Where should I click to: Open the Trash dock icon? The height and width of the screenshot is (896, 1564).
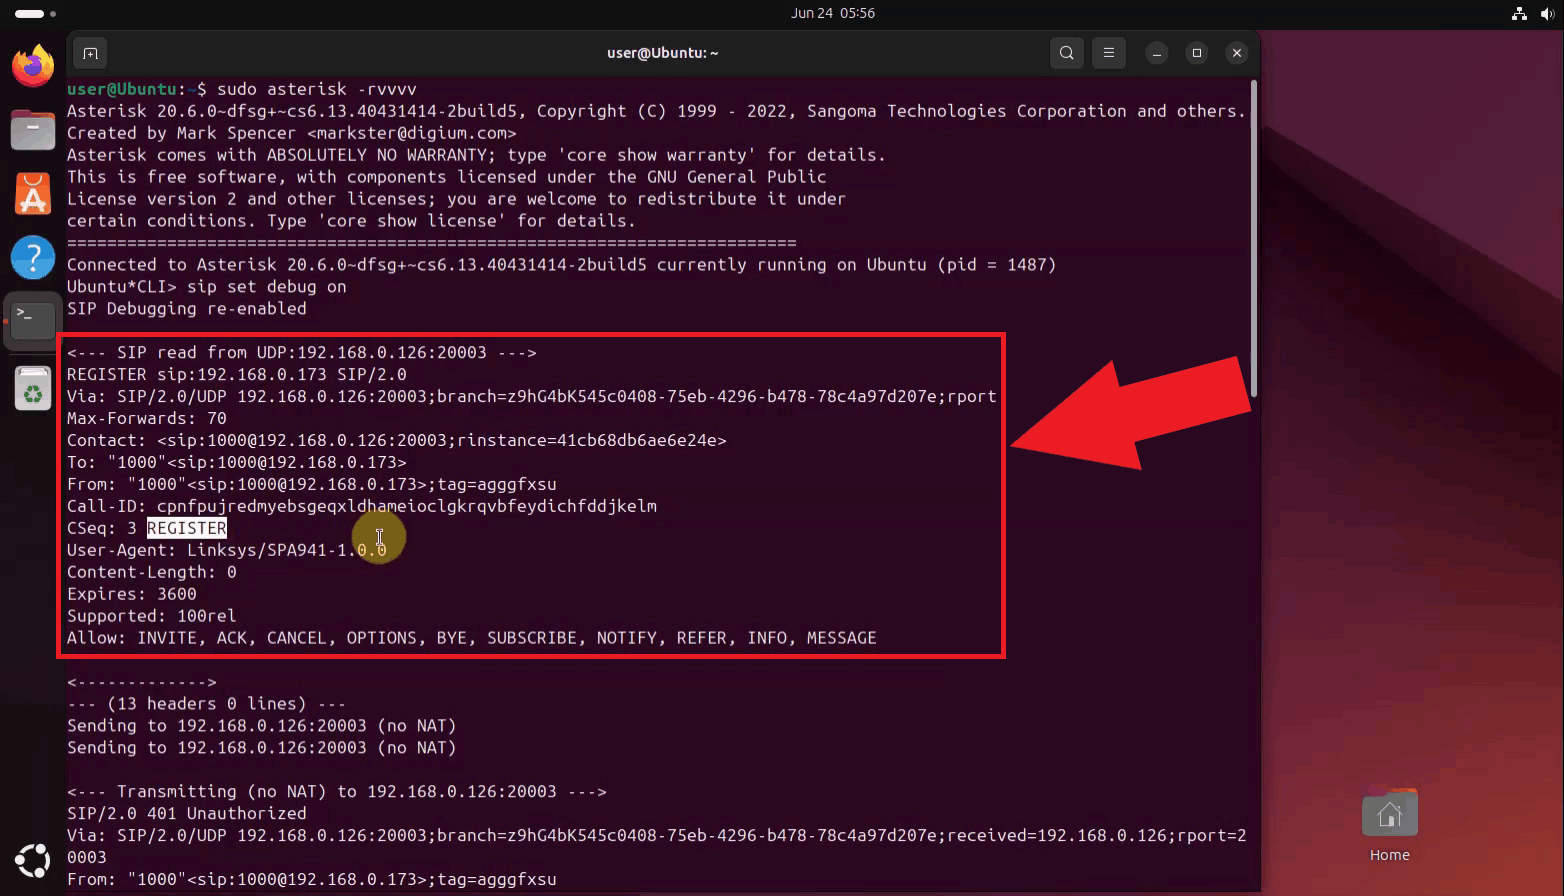(33, 388)
